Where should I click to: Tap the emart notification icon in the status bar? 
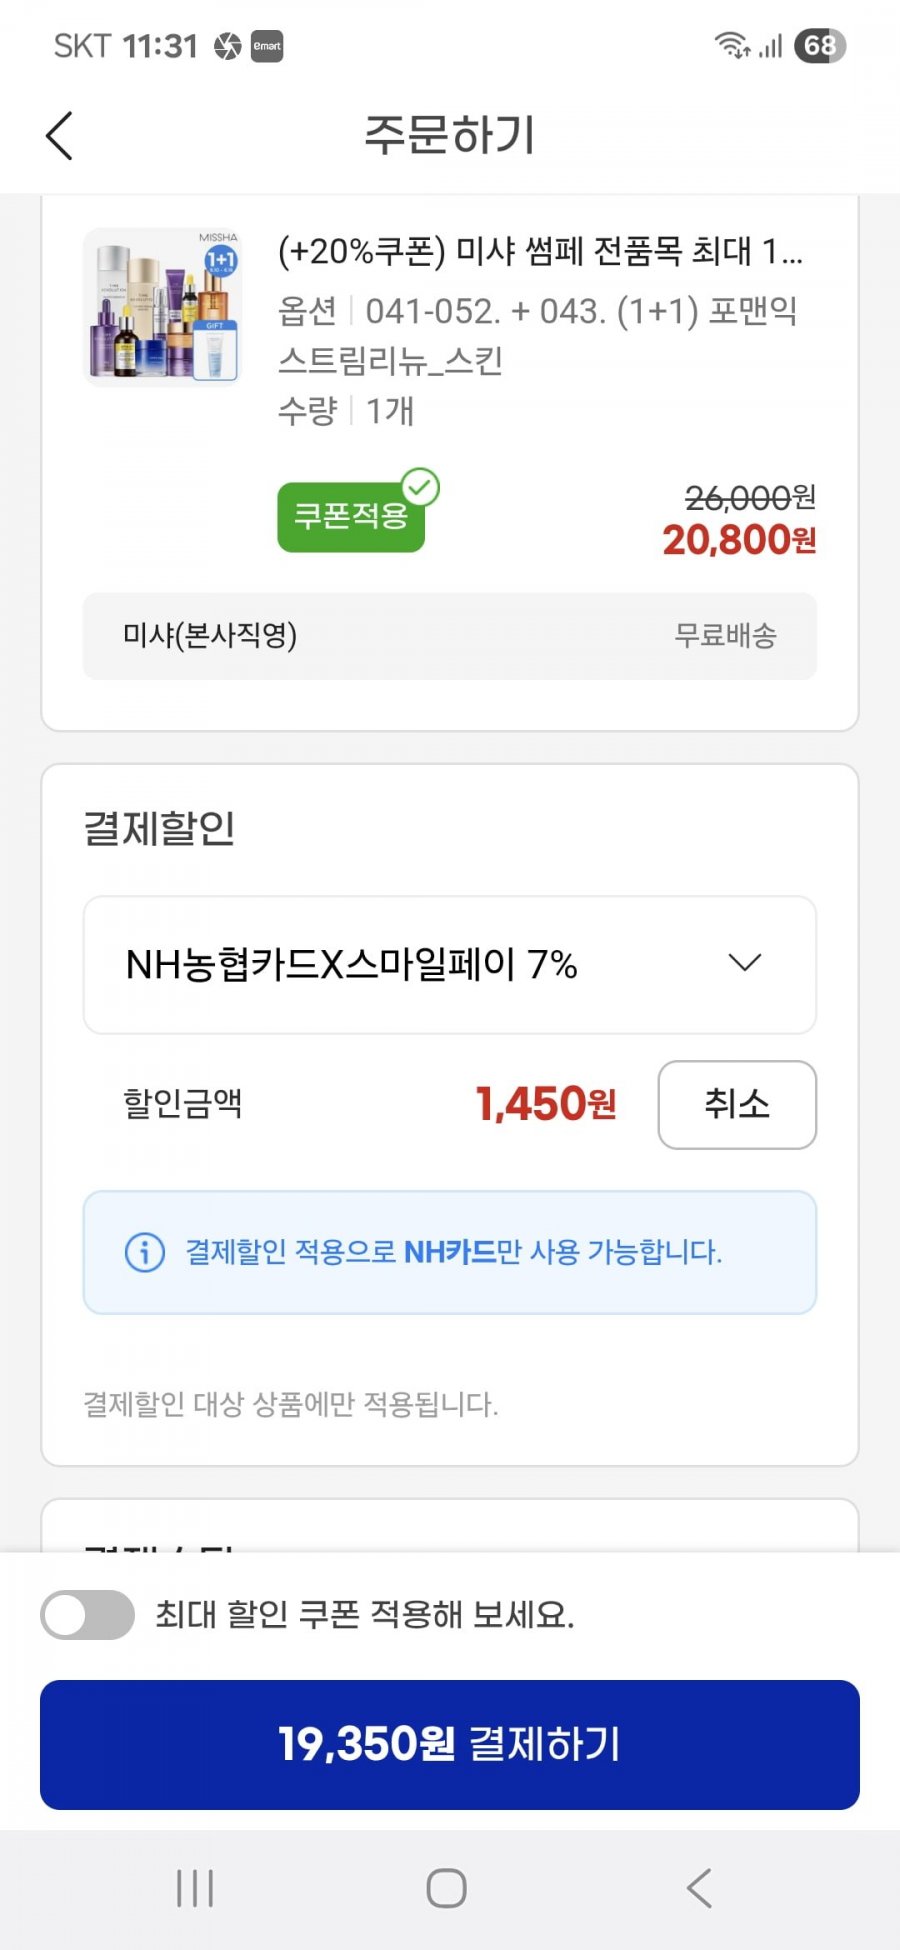tap(267, 46)
